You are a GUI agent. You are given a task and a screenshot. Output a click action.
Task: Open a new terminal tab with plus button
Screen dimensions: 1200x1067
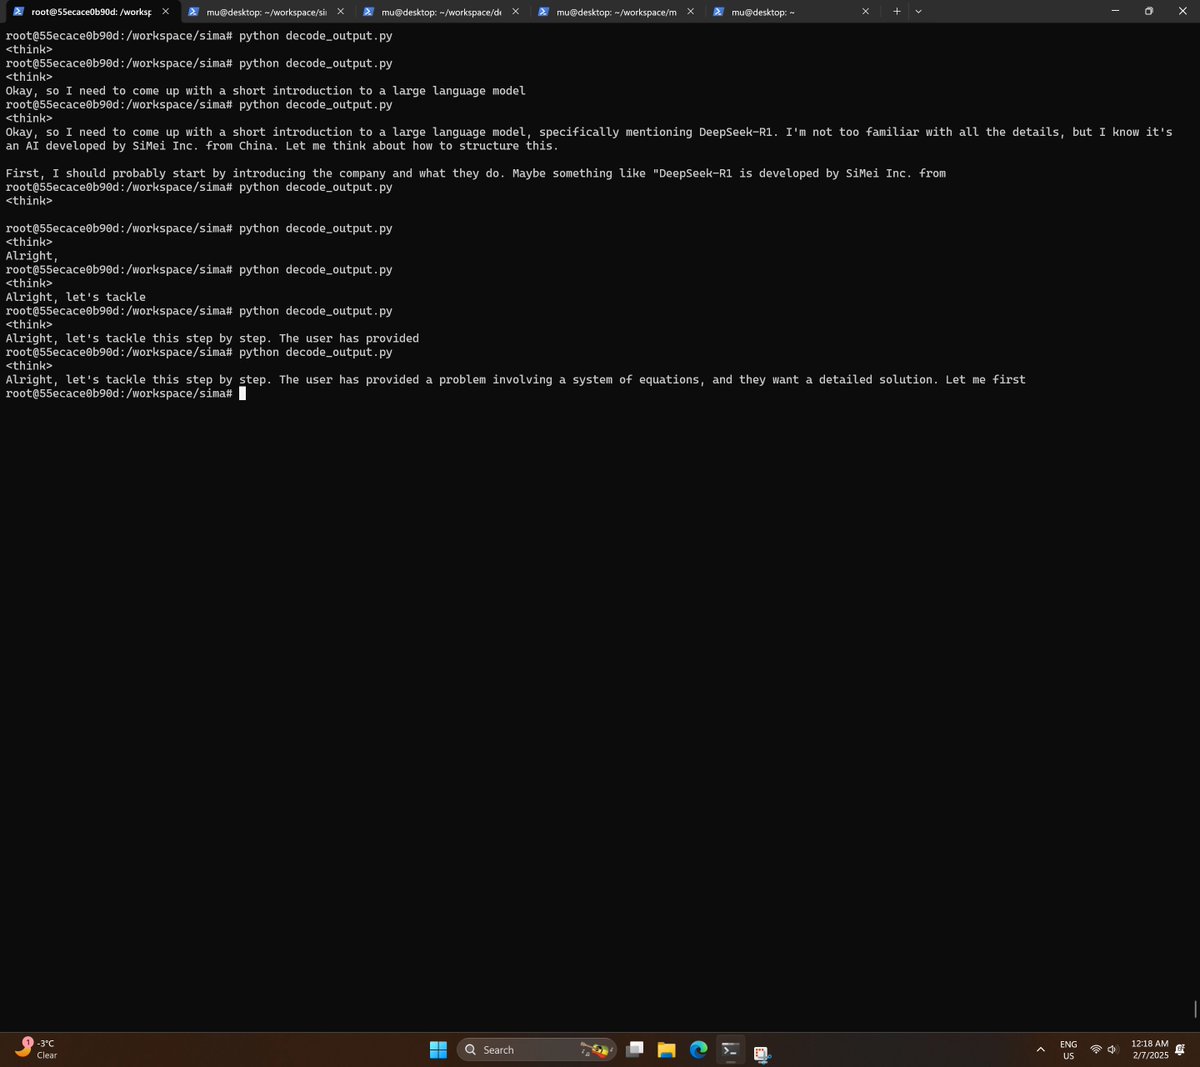click(x=897, y=12)
